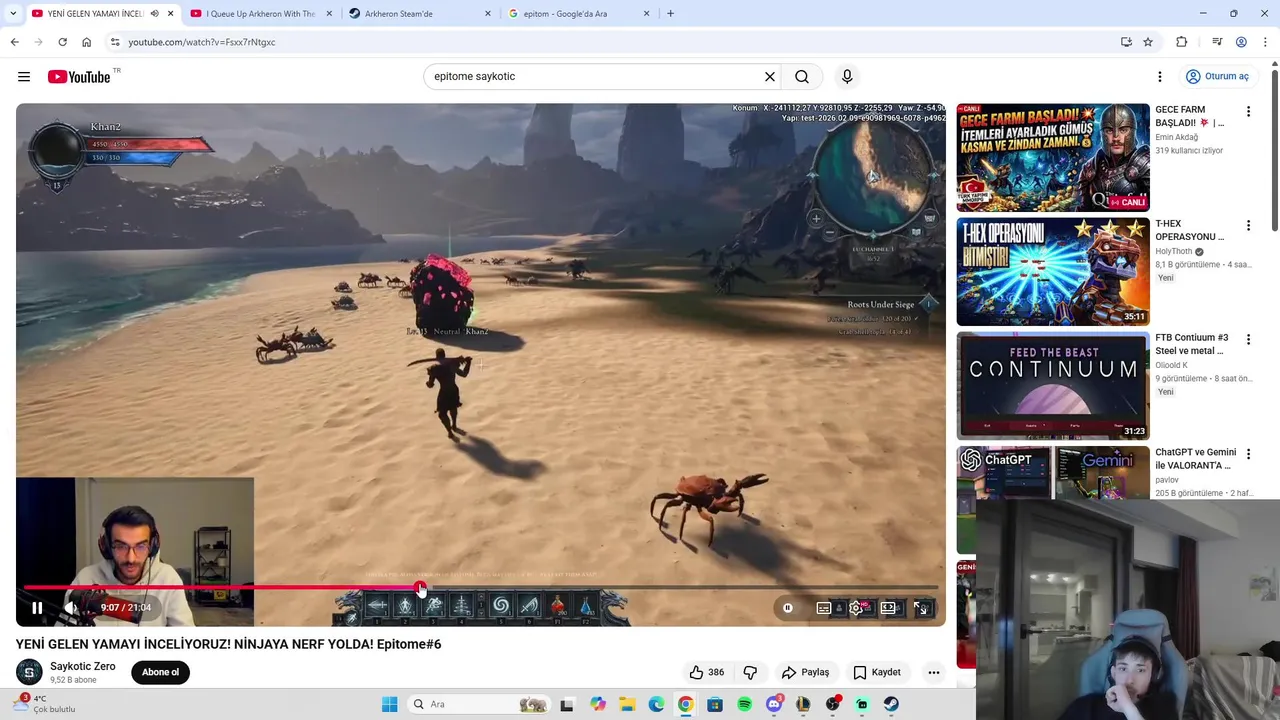
Task: Open a new browser tab with plus
Action: point(670,14)
